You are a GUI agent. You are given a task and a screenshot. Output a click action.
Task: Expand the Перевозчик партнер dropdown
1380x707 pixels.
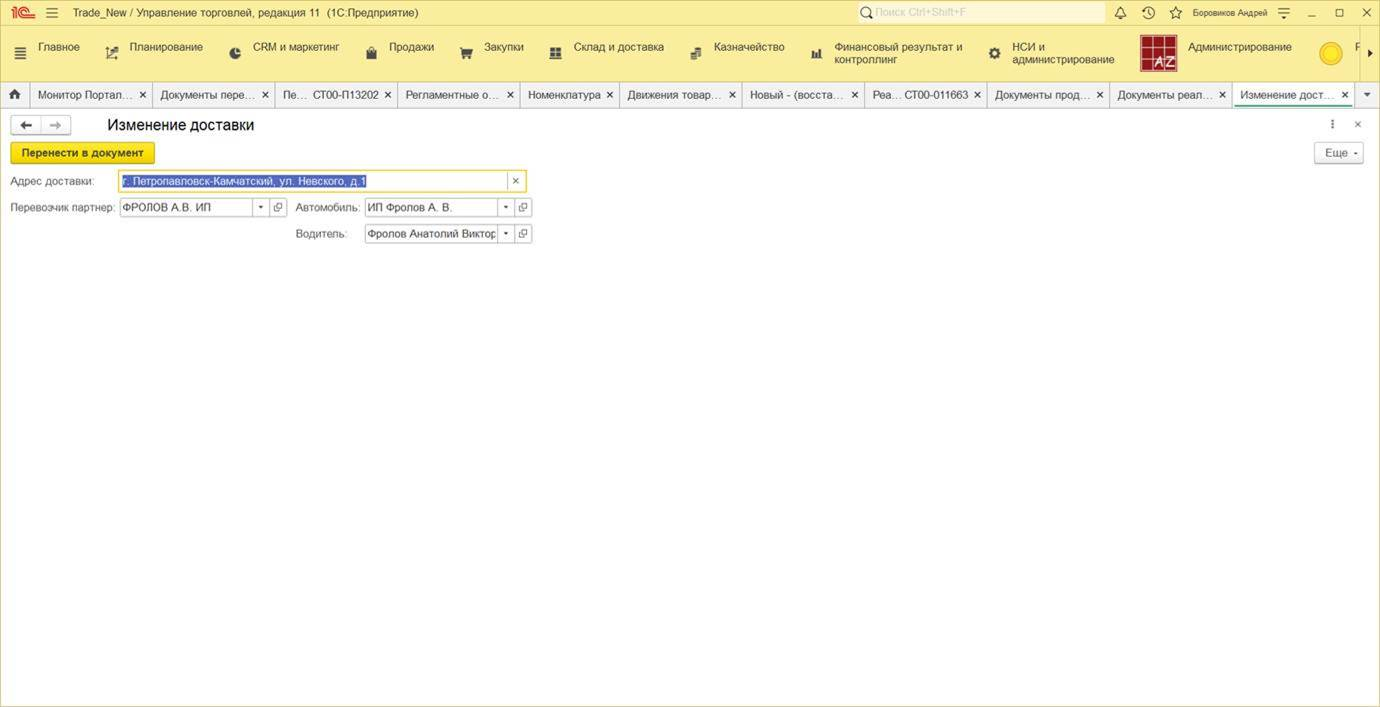[x=261, y=207]
